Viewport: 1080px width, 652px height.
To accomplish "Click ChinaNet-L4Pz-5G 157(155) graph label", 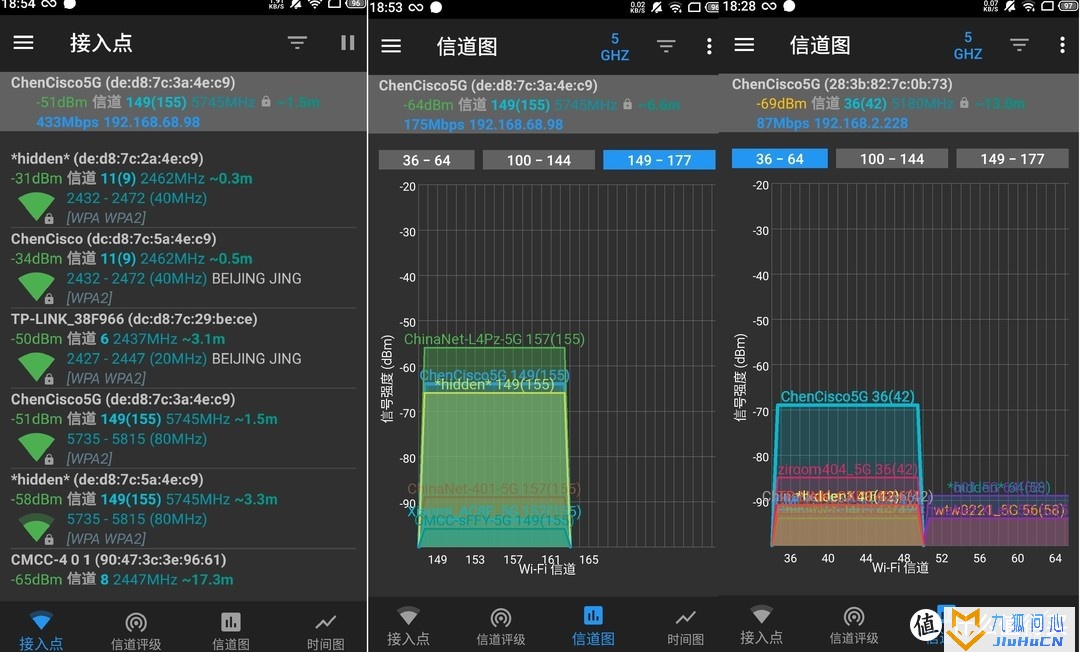I will point(494,339).
